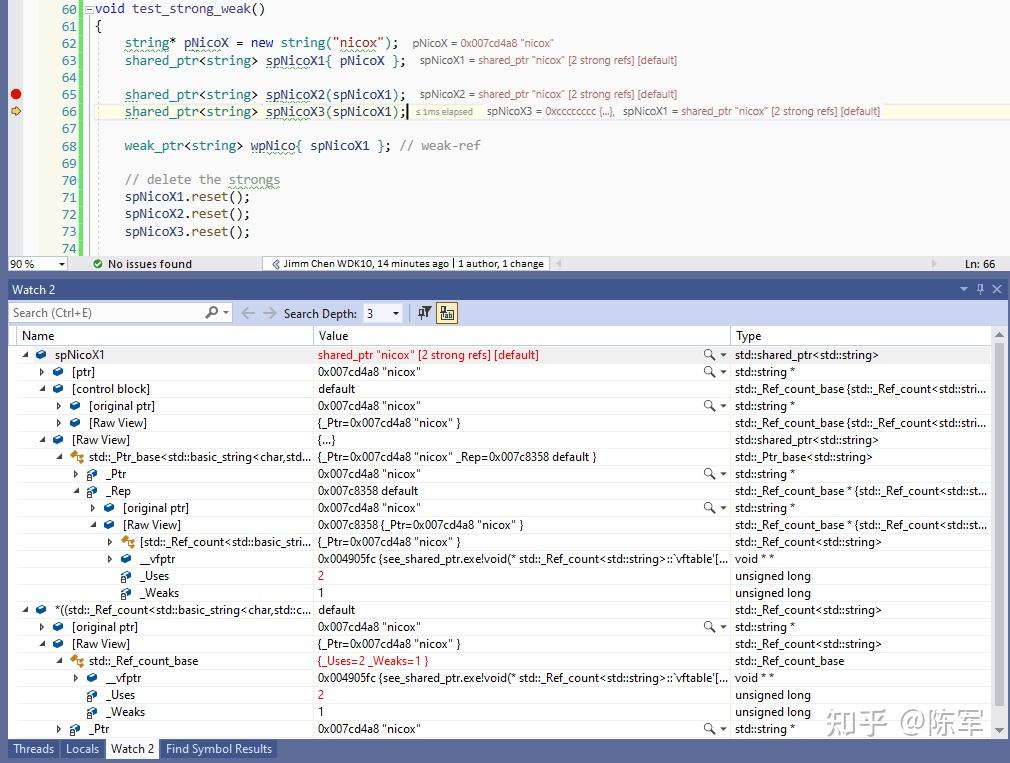Click the red breakpoint dot on line 65
The height and width of the screenshot is (763, 1010).
coord(15,93)
